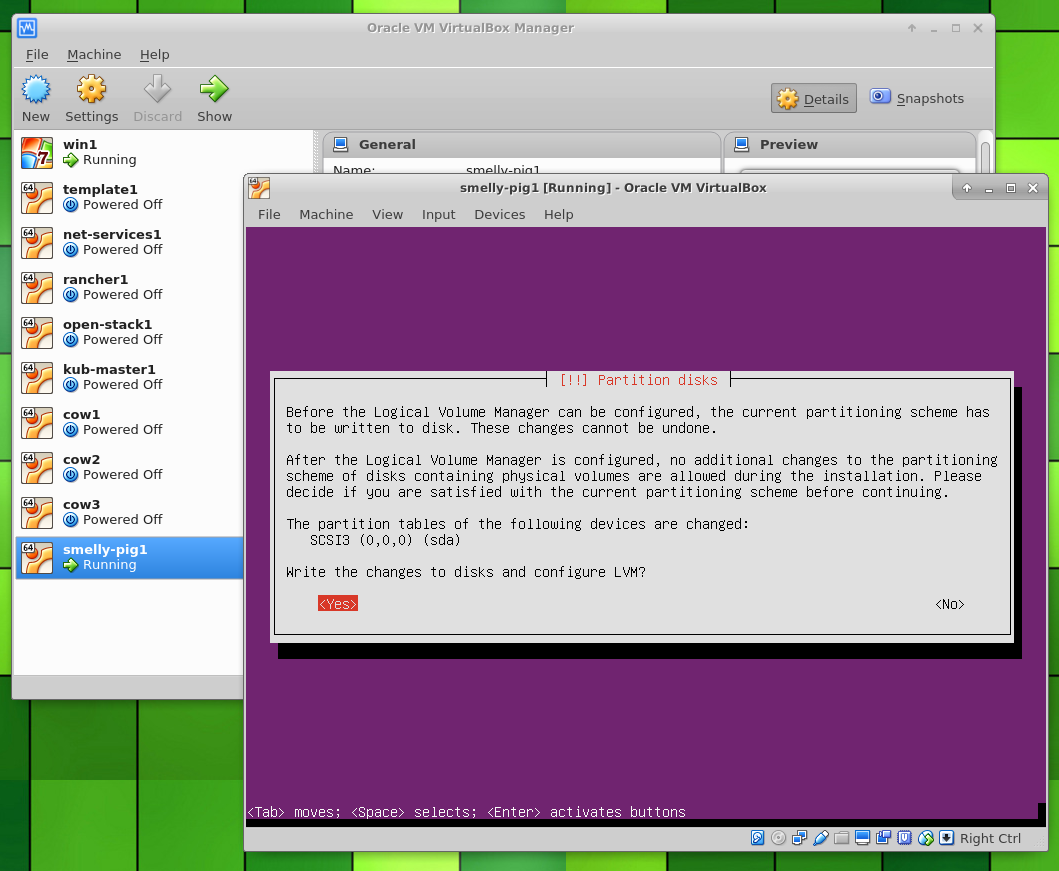
Task: Click the Preview section monitor icon
Action: click(742, 144)
